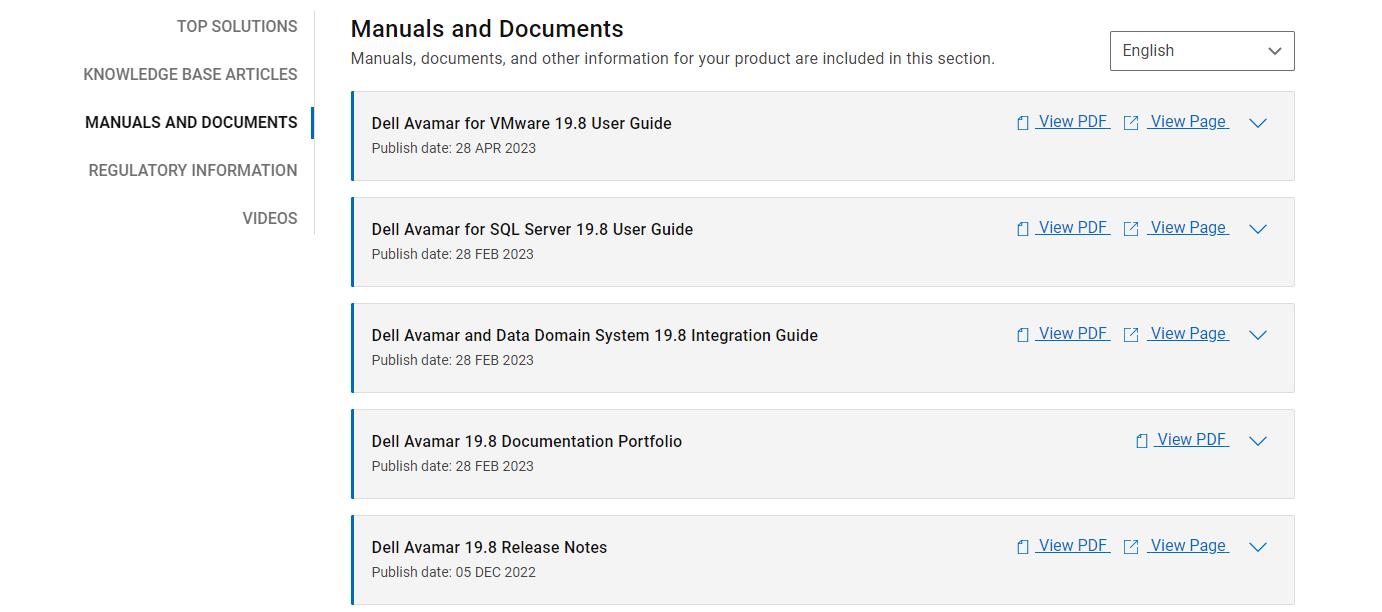This screenshot has width=1382, height=612.
Task: Switch to the Videos section
Action: click(x=270, y=217)
